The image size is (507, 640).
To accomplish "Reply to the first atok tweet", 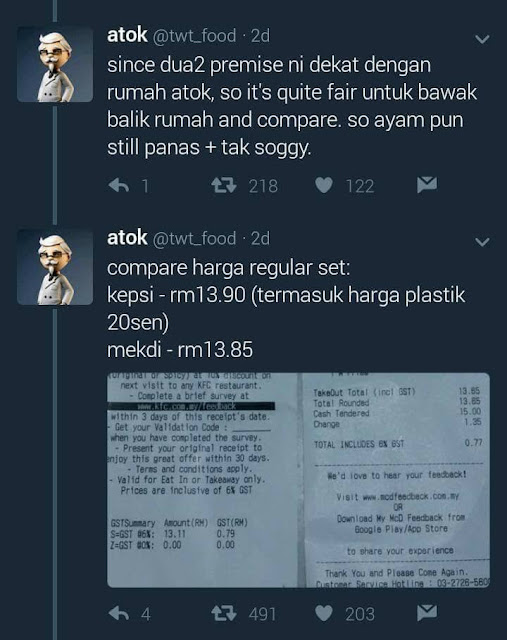I will pyautogui.click(x=119, y=186).
